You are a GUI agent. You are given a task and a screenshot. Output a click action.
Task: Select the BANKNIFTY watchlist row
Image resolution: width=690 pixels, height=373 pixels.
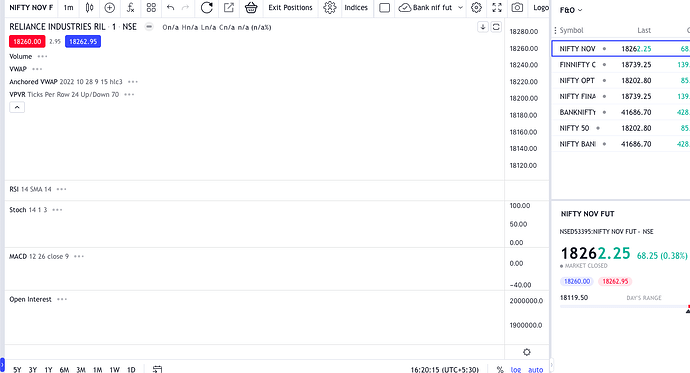(x=621, y=112)
